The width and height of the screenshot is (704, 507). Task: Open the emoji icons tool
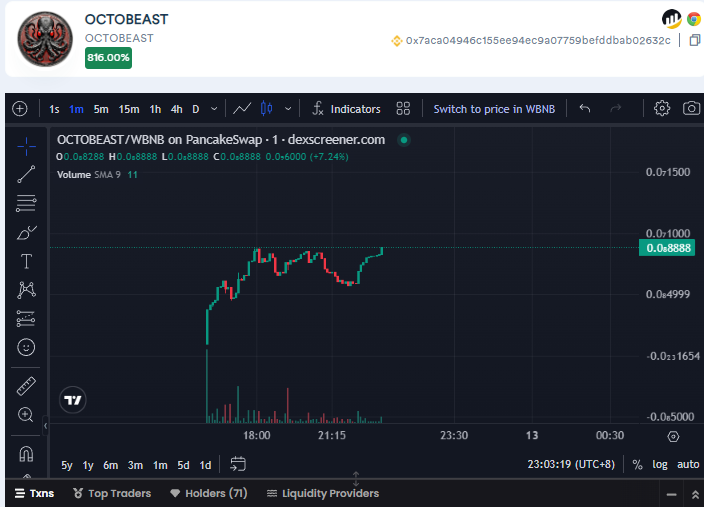coord(26,347)
